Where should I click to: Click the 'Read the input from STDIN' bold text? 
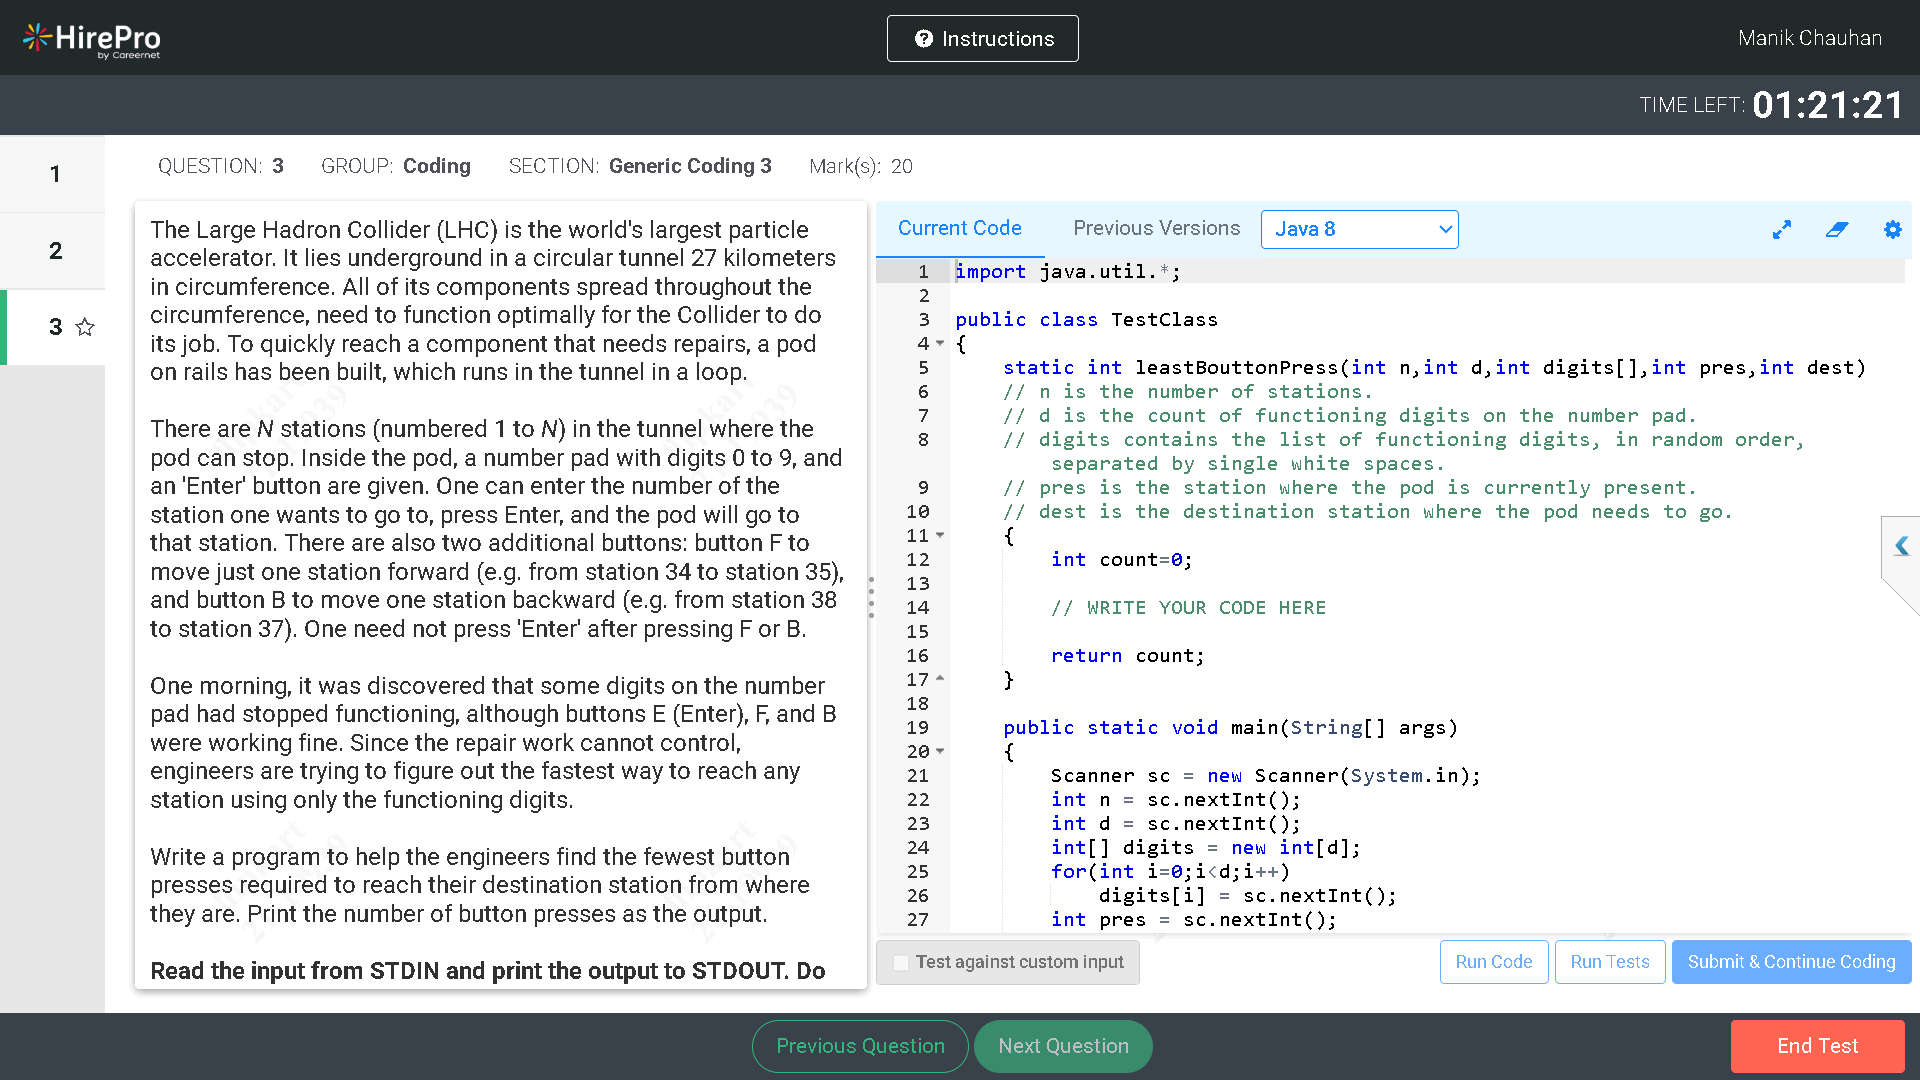point(487,971)
